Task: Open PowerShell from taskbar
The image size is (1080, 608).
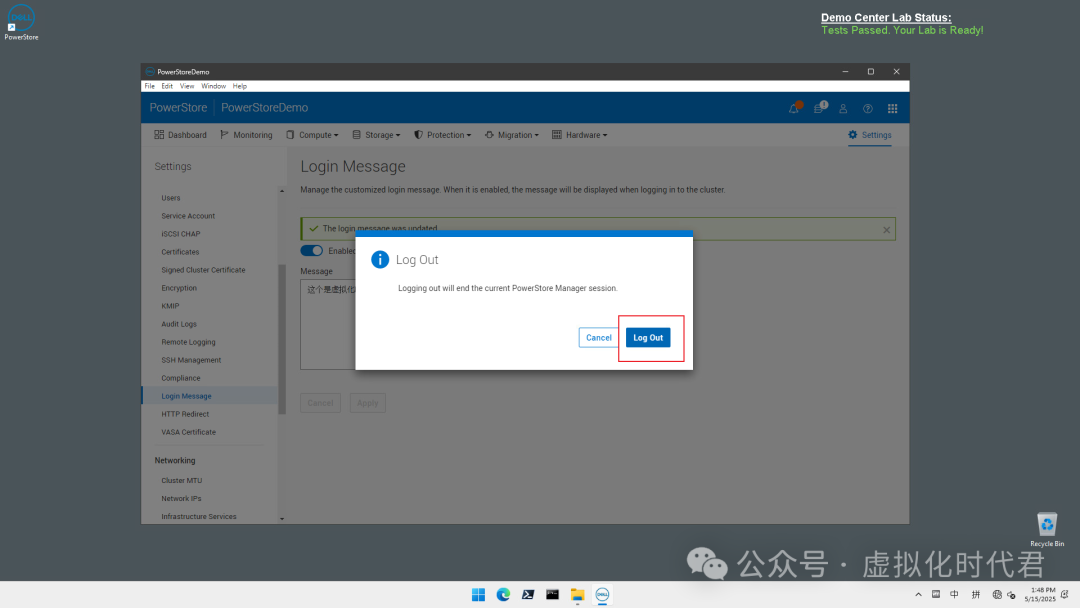Action: (528, 594)
